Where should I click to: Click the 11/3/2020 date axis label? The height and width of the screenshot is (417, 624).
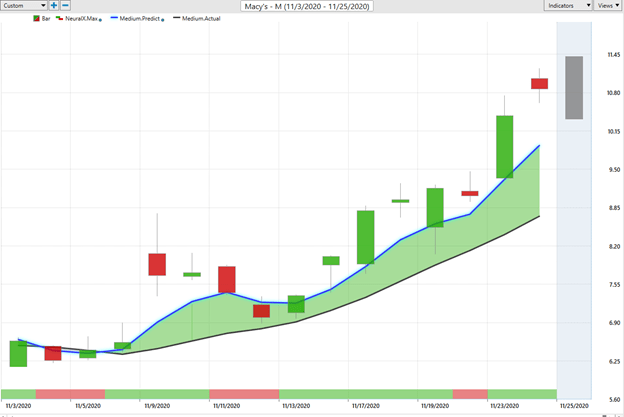click(x=16, y=407)
